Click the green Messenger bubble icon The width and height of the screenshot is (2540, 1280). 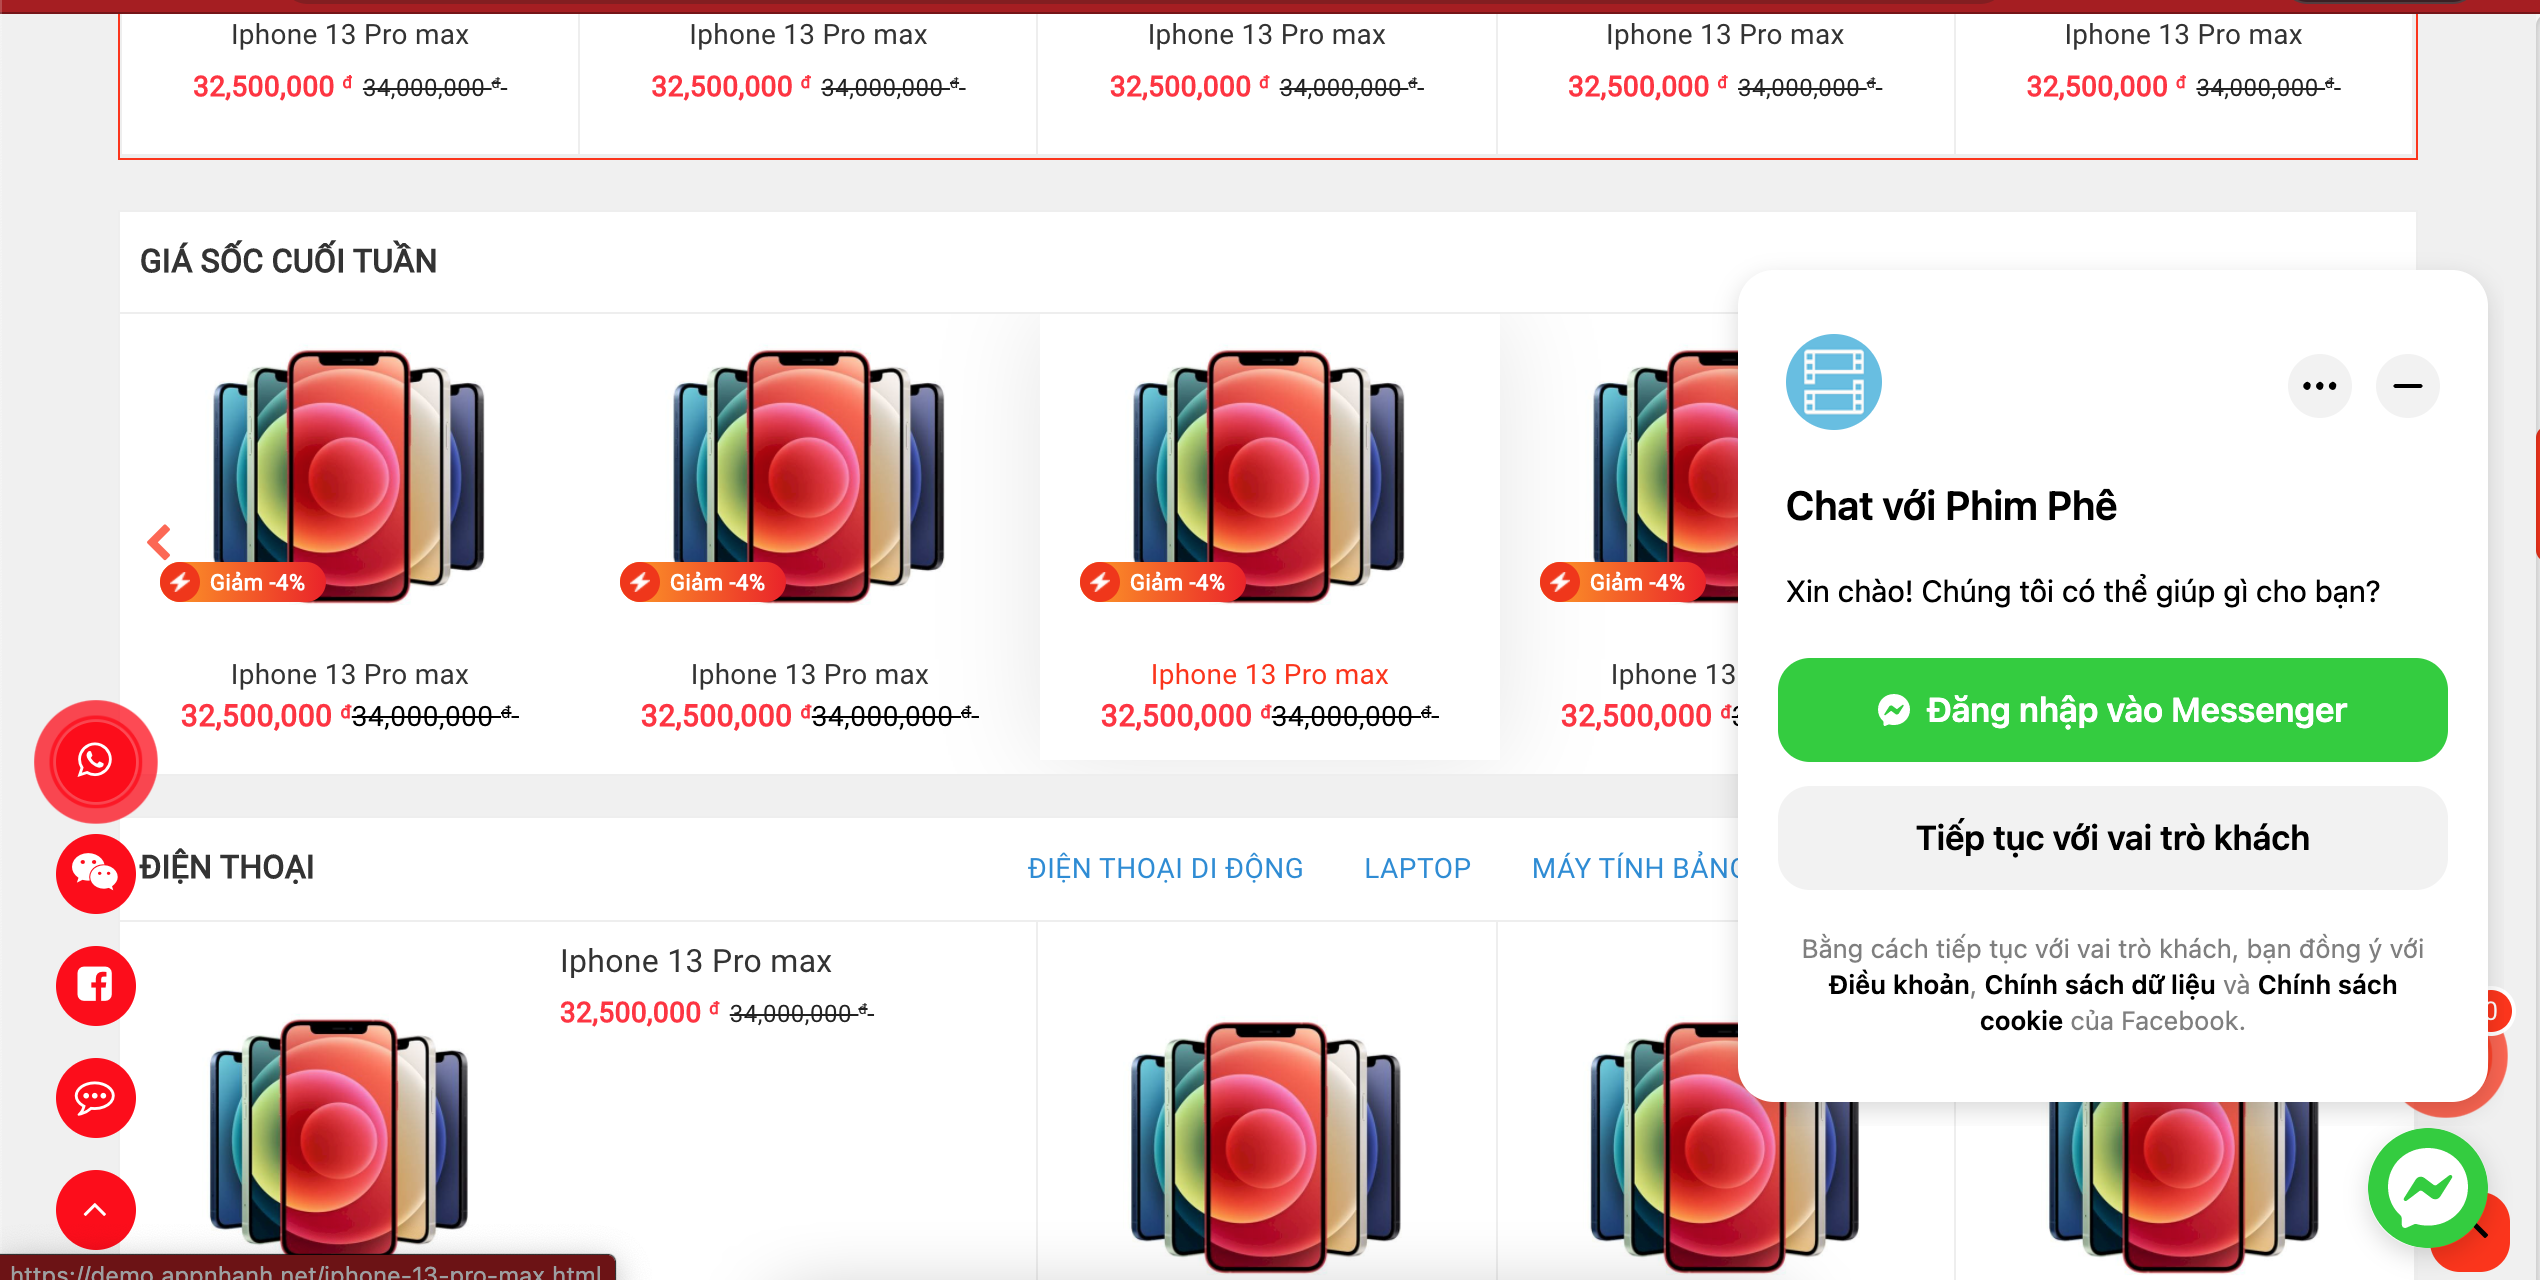pyautogui.click(x=2427, y=1187)
